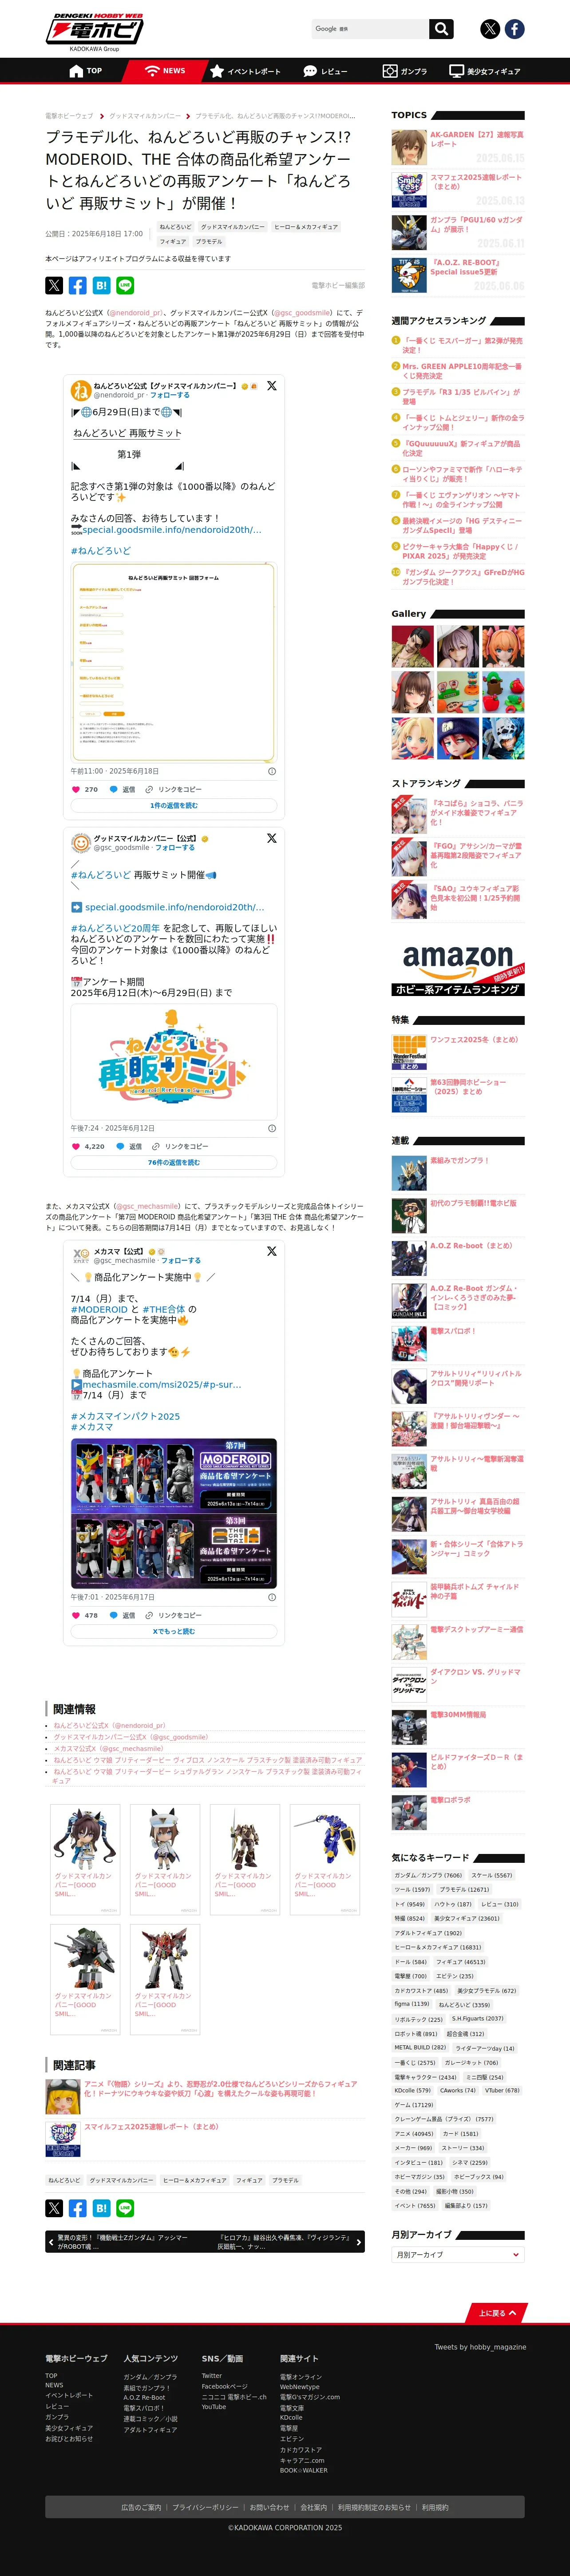
Task: Read 76件の返信を読む on the tweet
Action: pos(174,1162)
